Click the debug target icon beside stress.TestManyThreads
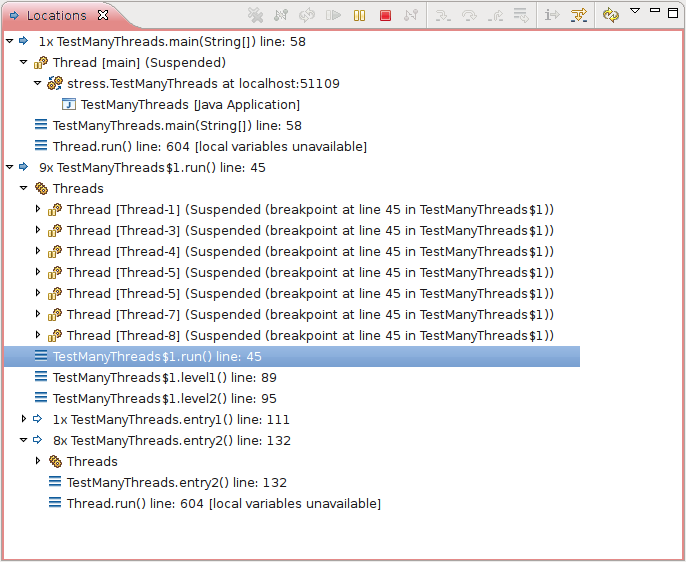The width and height of the screenshot is (686, 562). (55, 83)
